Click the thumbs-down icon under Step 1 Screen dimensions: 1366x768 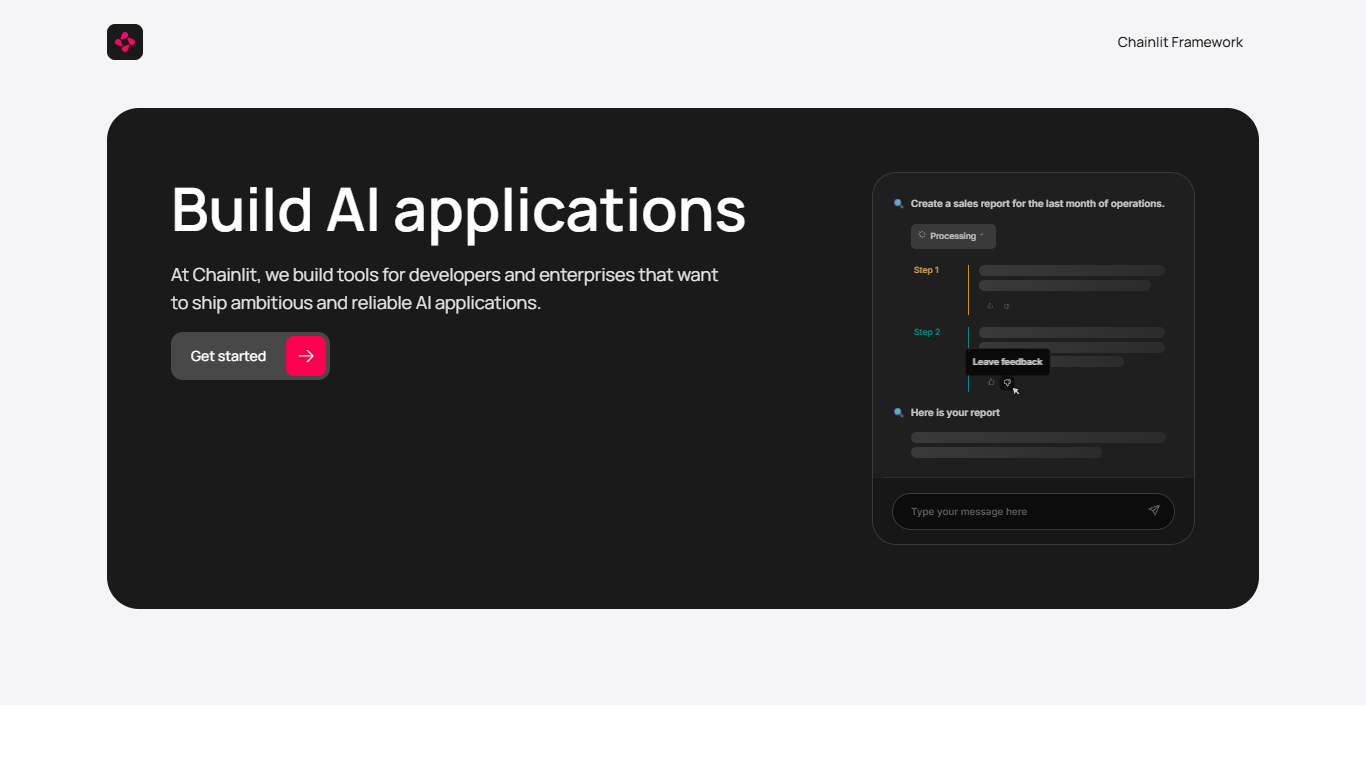coord(1006,306)
